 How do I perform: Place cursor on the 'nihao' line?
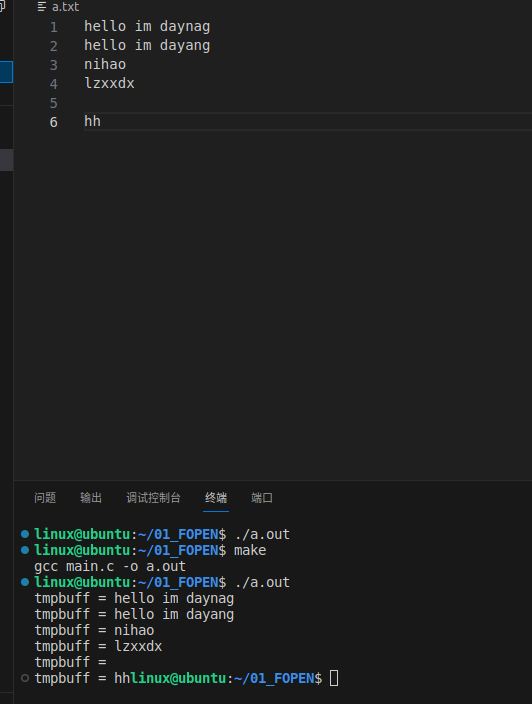(105, 64)
